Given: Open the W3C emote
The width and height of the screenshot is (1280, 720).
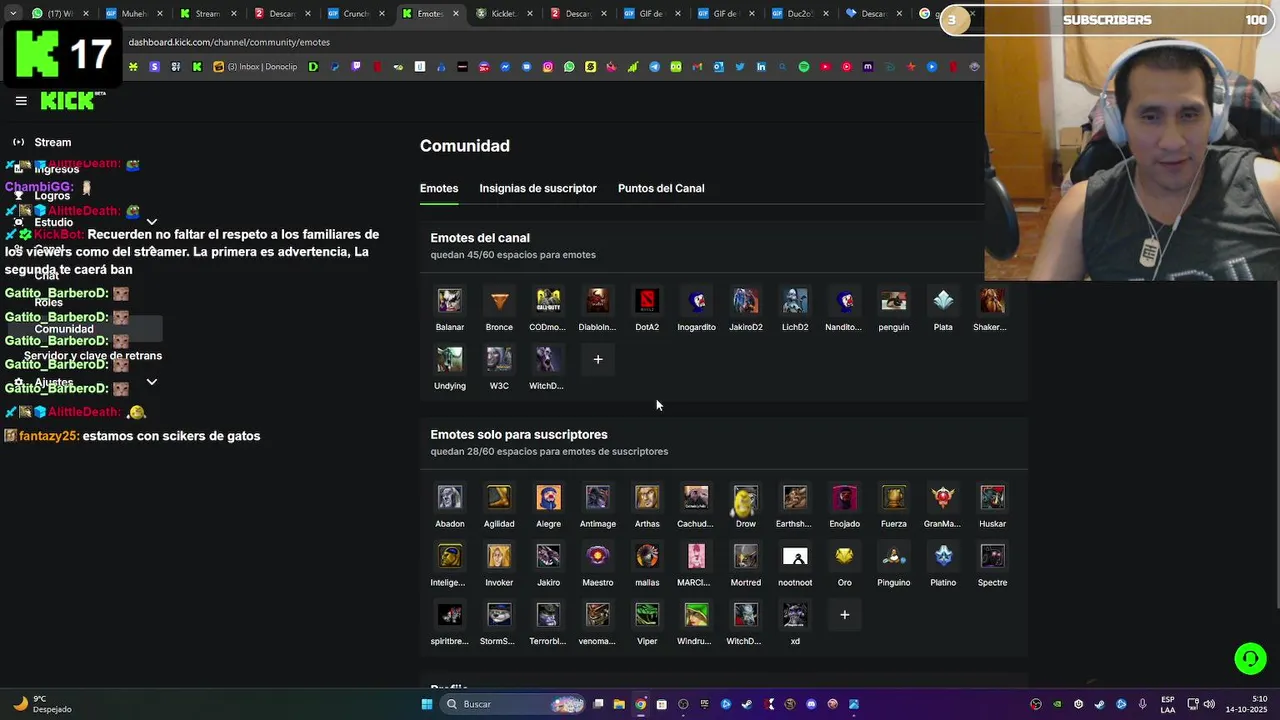Looking at the screenshot, I should pos(499,359).
